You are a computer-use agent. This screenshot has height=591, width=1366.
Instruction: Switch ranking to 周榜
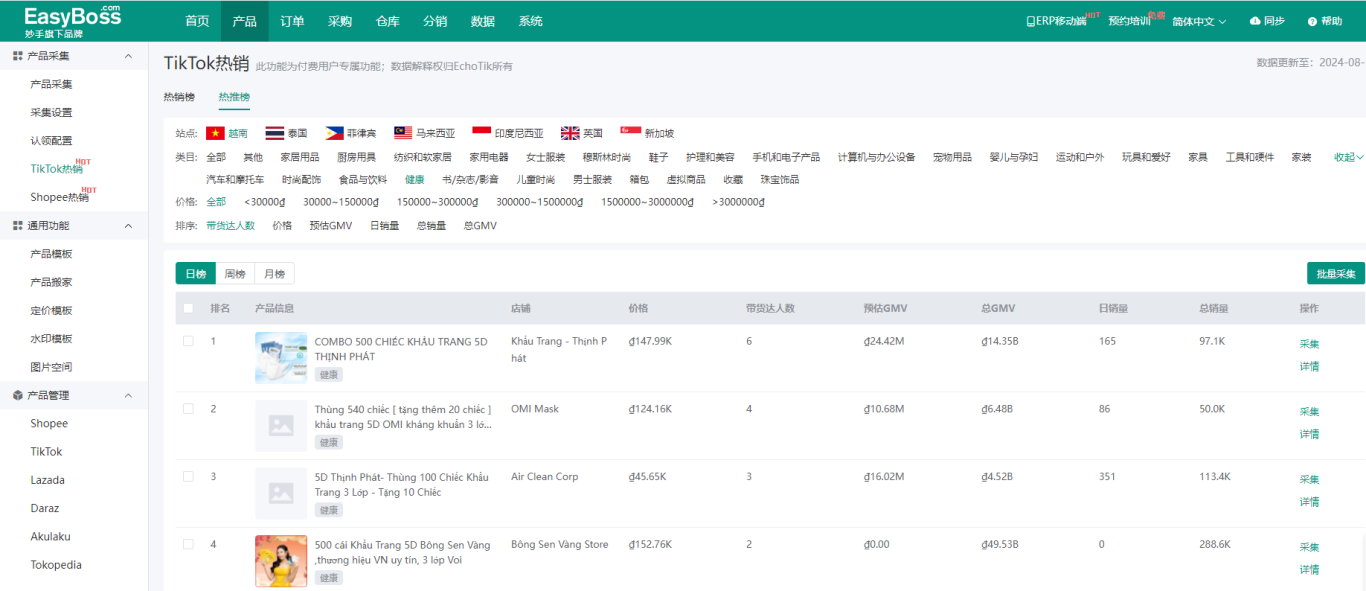(x=235, y=274)
